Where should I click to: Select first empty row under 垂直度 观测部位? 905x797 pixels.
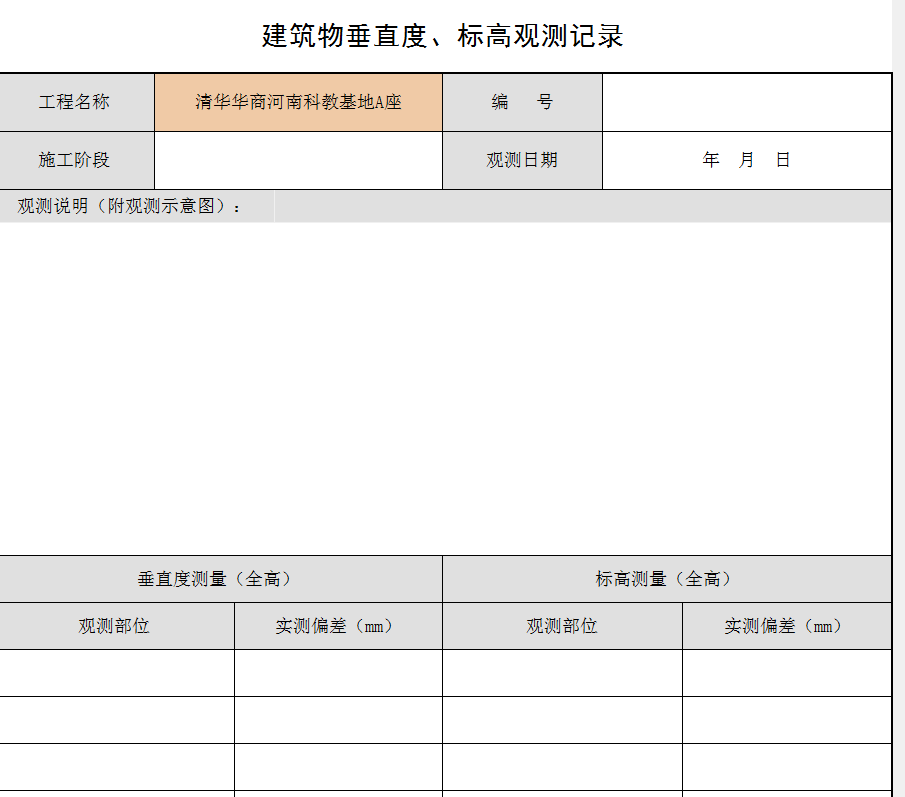coord(116,673)
